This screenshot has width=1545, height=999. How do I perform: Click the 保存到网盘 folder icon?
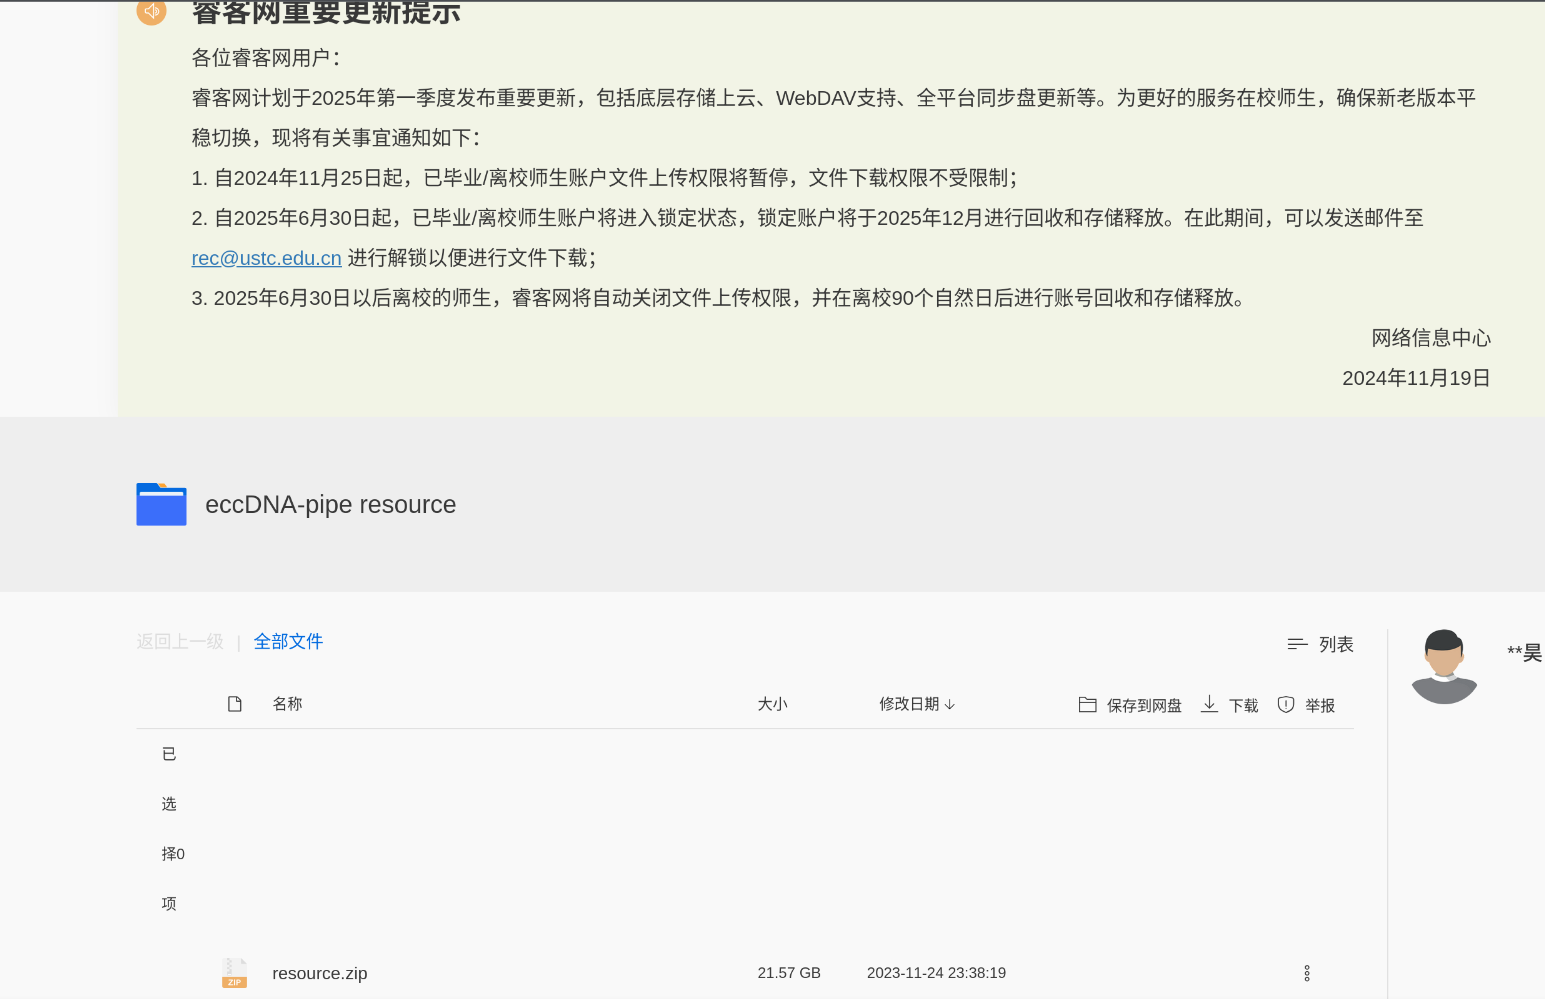coord(1088,705)
